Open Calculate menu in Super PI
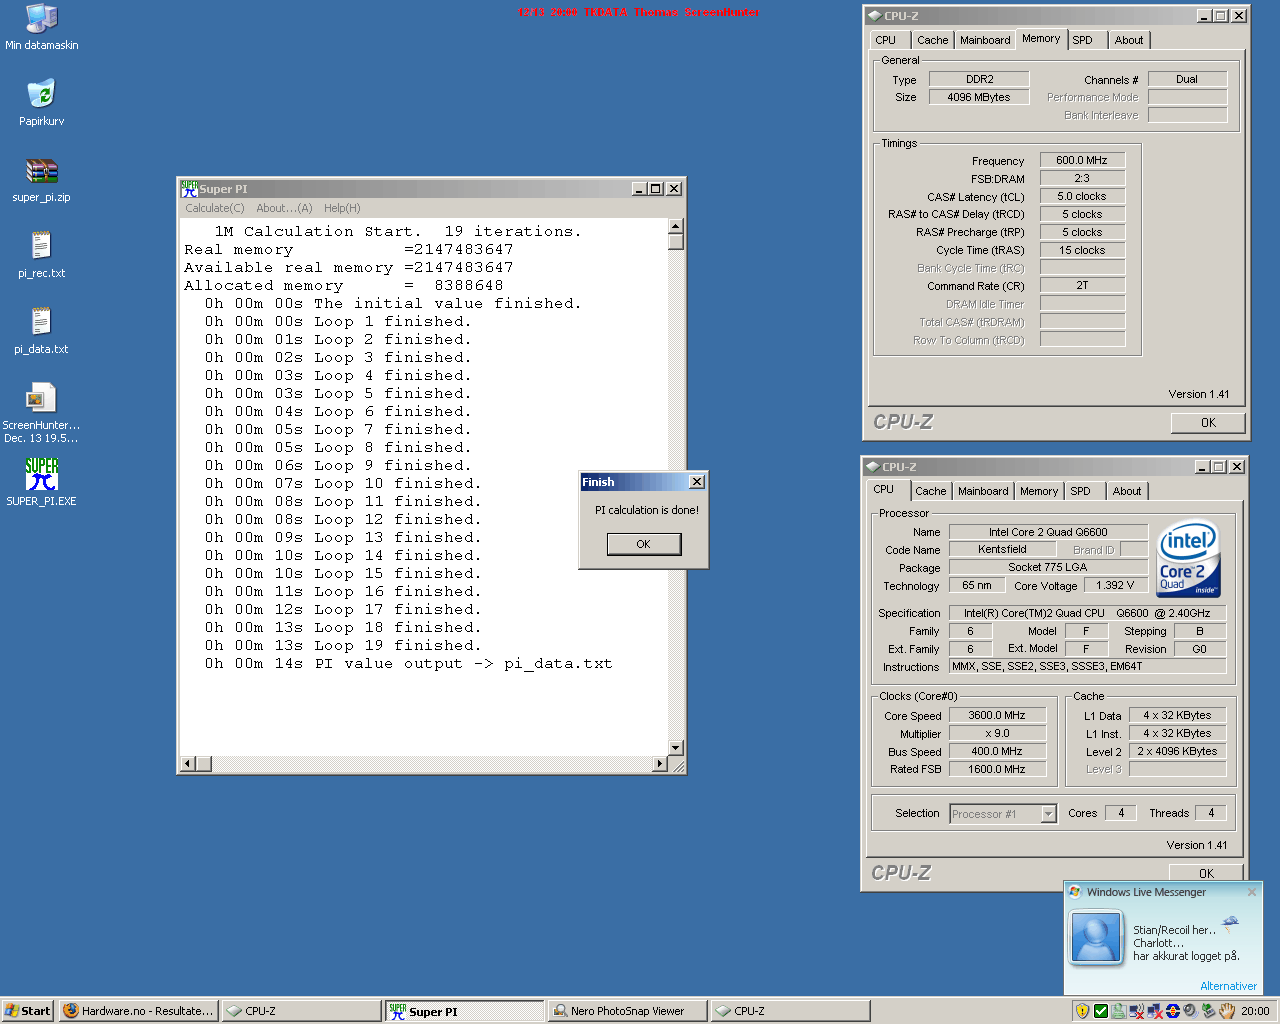1280x1024 pixels. pyautogui.click(x=214, y=208)
